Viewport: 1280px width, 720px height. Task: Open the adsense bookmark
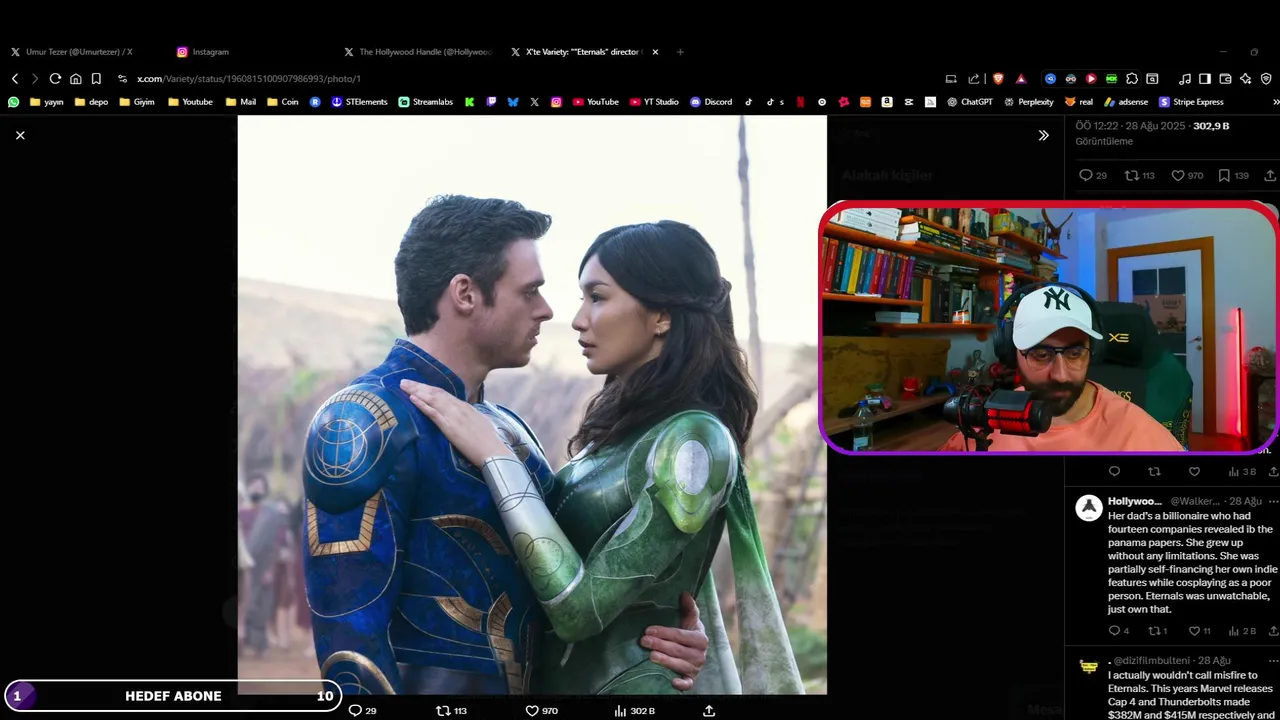[x=1127, y=102]
